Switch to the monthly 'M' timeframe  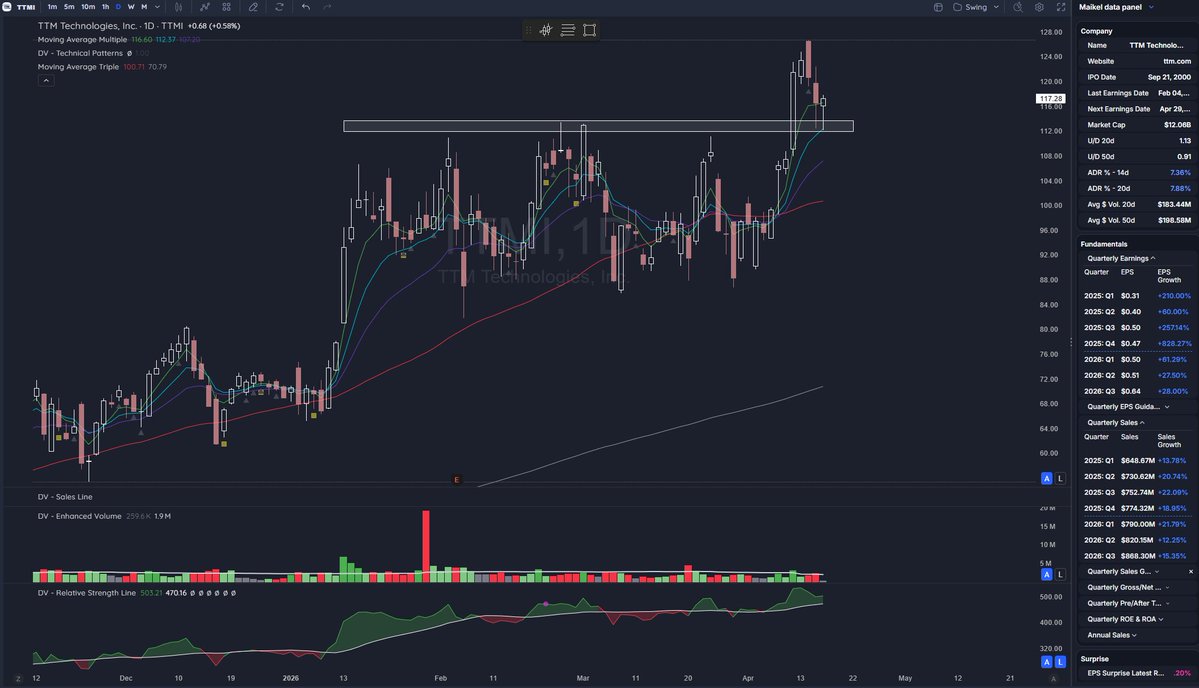point(144,7)
